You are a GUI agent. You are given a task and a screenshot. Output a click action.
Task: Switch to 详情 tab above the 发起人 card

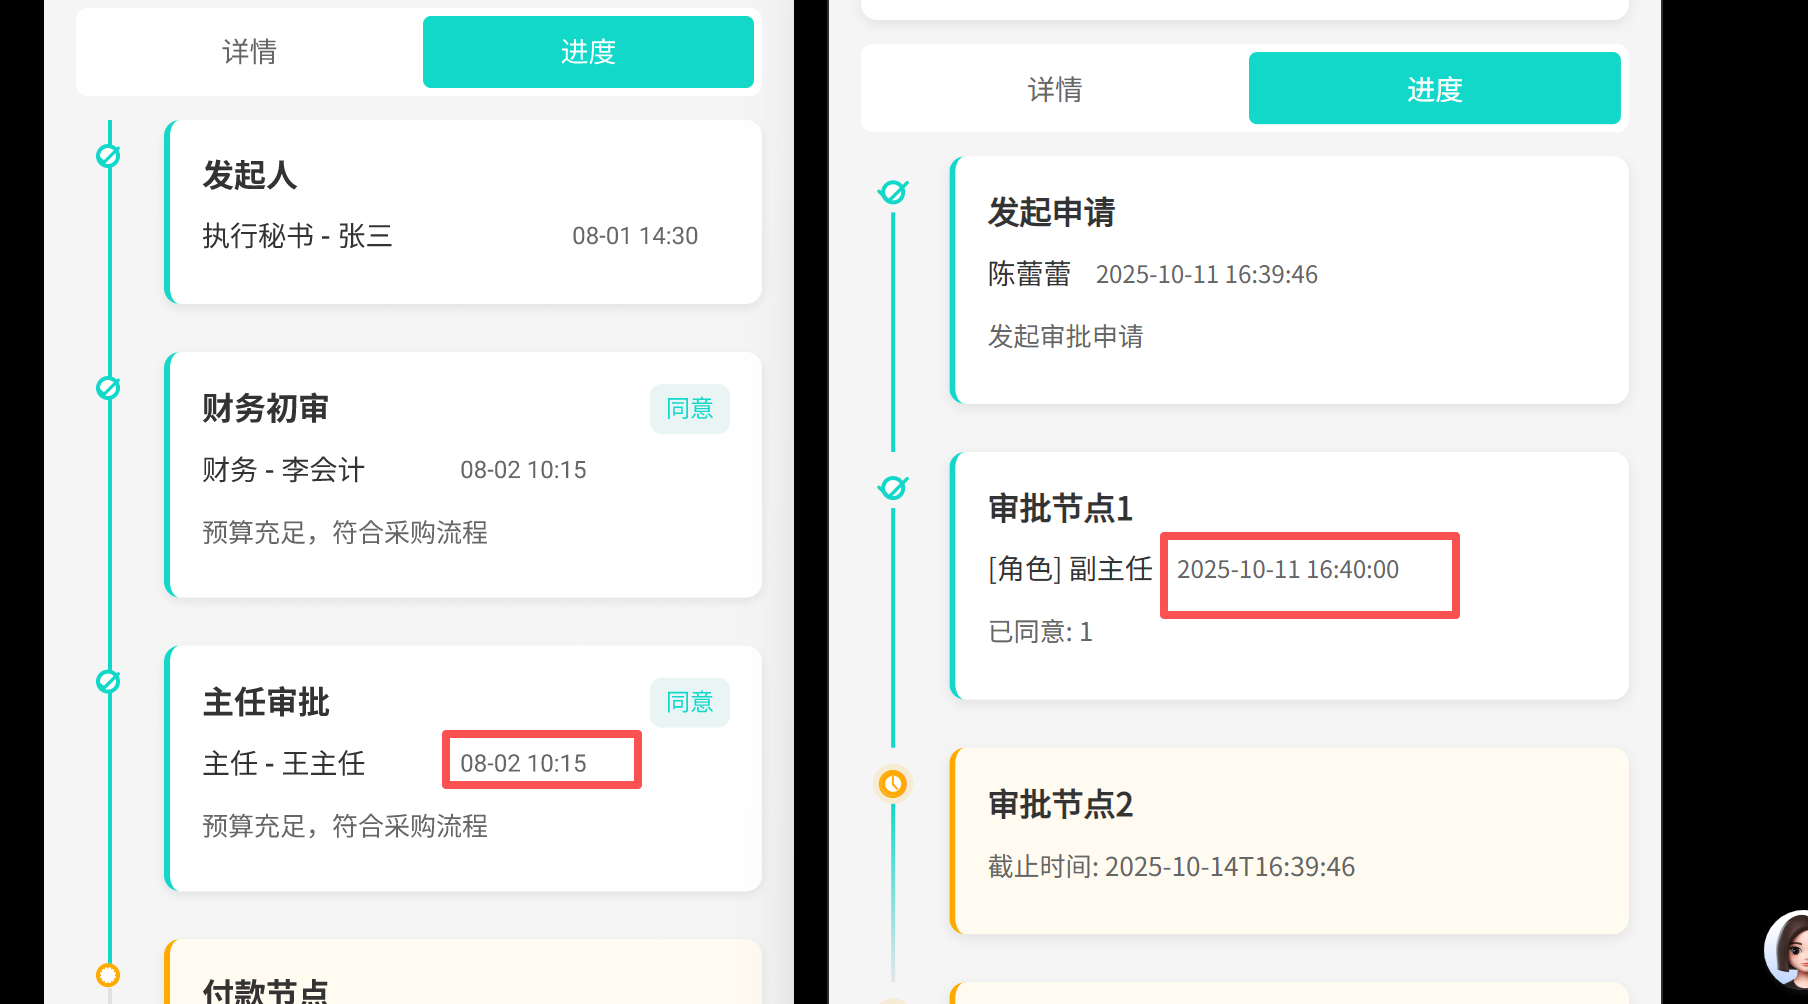[249, 52]
